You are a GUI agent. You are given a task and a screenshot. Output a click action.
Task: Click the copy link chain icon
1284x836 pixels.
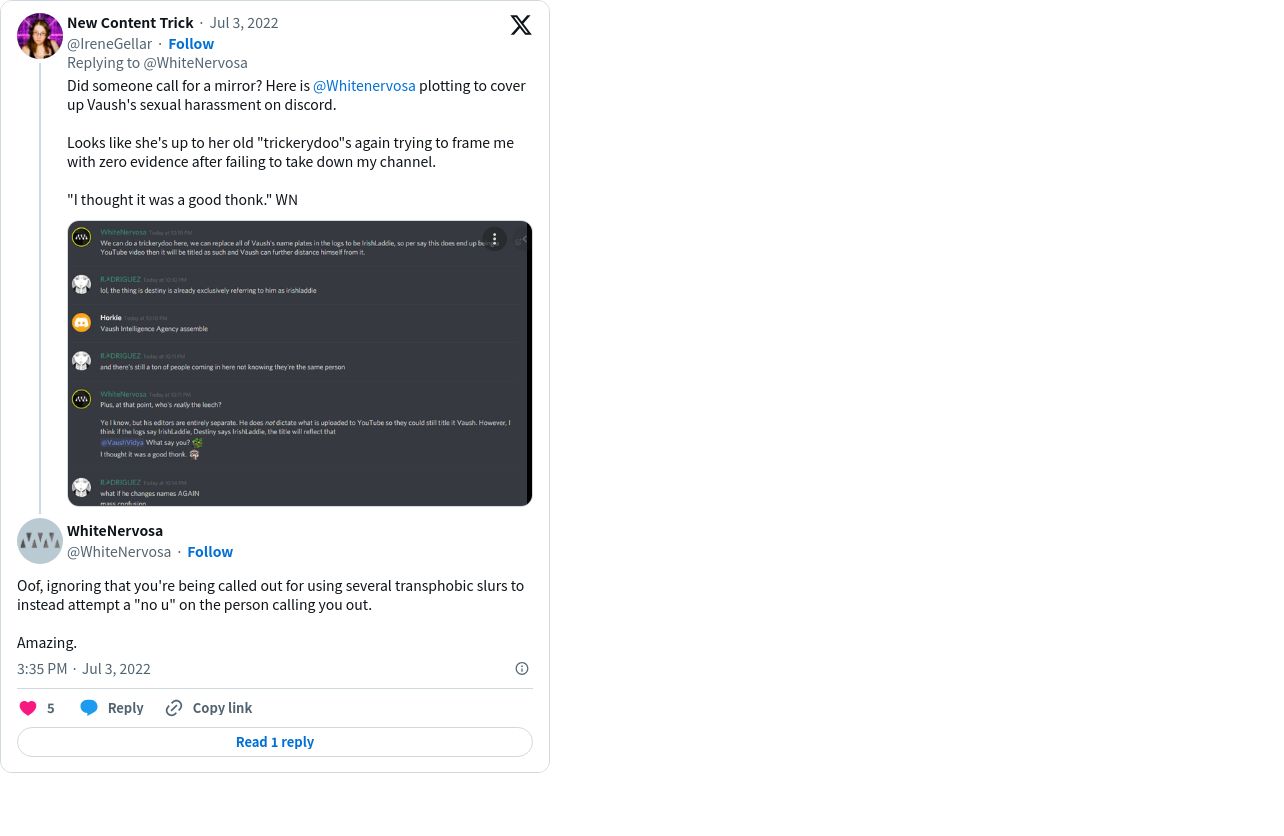[x=174, y=708]
